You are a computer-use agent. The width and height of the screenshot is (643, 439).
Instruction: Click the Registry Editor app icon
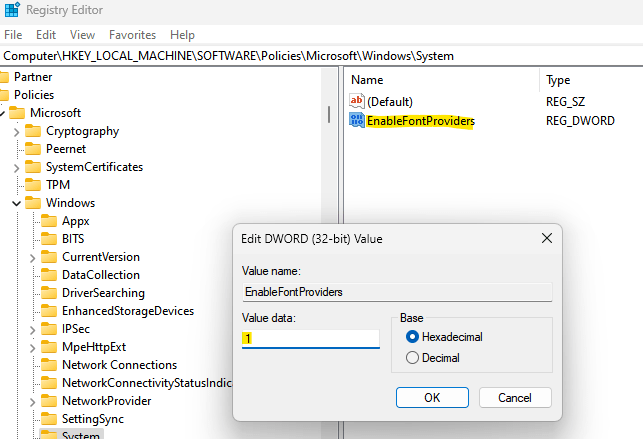click(12, 9)
